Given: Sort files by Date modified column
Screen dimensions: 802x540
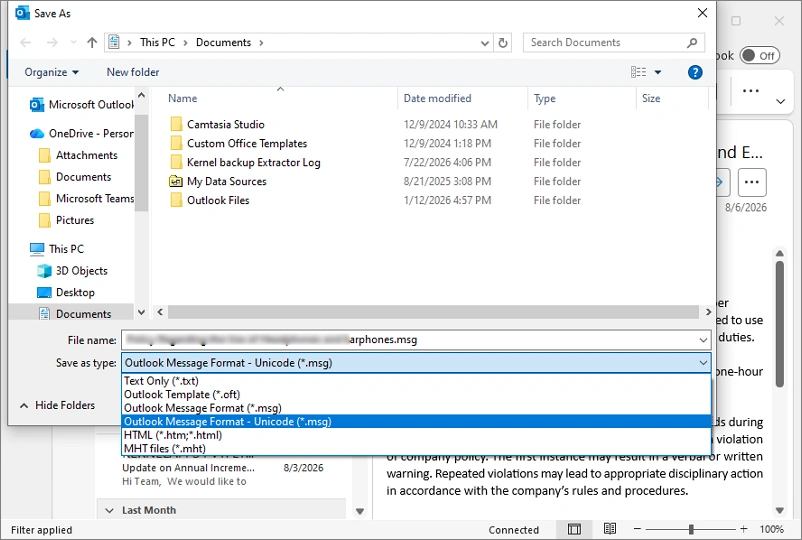Looking at the screenshot, I should tap(437, 98).
